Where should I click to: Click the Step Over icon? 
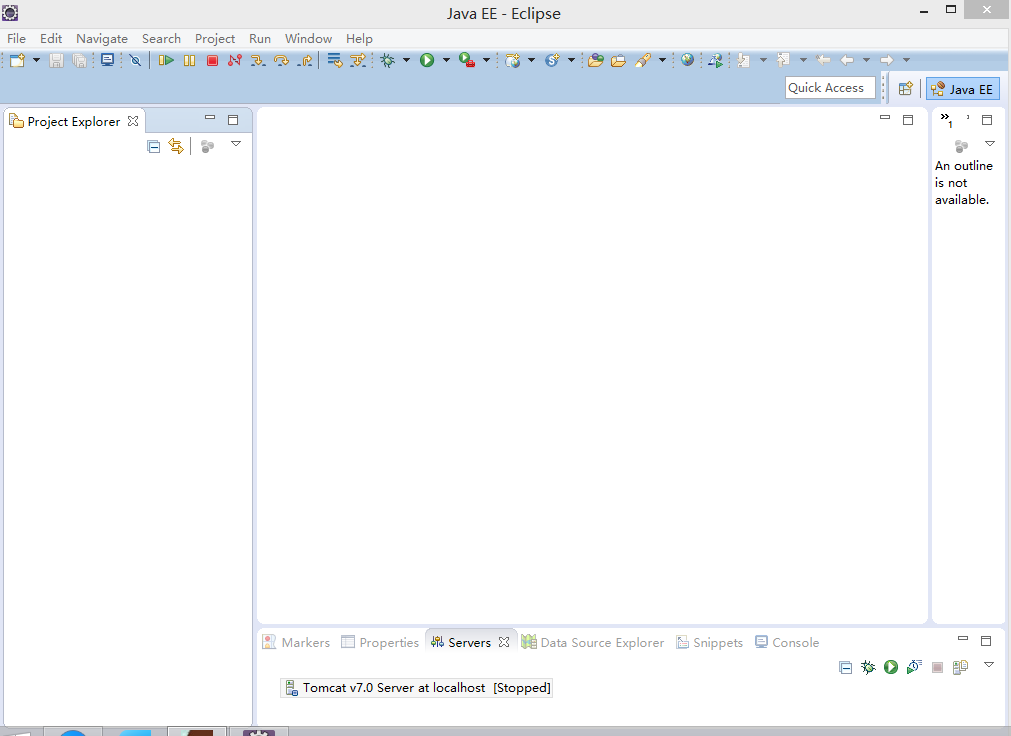(x=281, y=60)
